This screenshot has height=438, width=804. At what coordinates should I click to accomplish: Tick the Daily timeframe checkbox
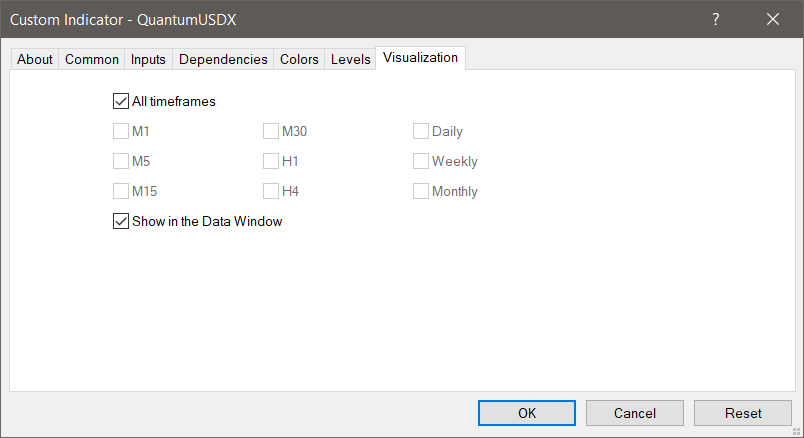pos(421,131)
